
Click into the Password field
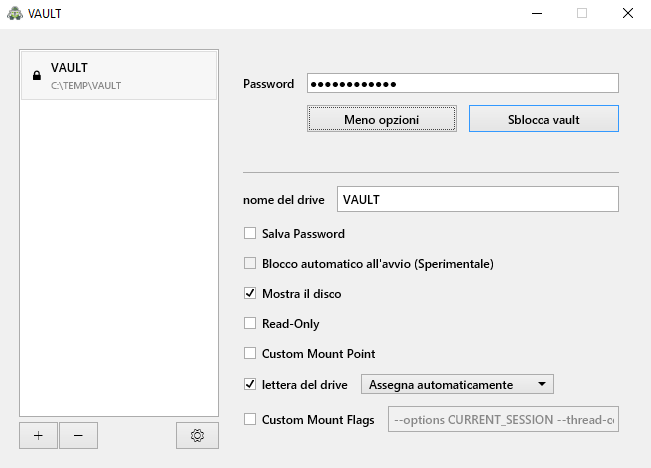pos(463,83)
